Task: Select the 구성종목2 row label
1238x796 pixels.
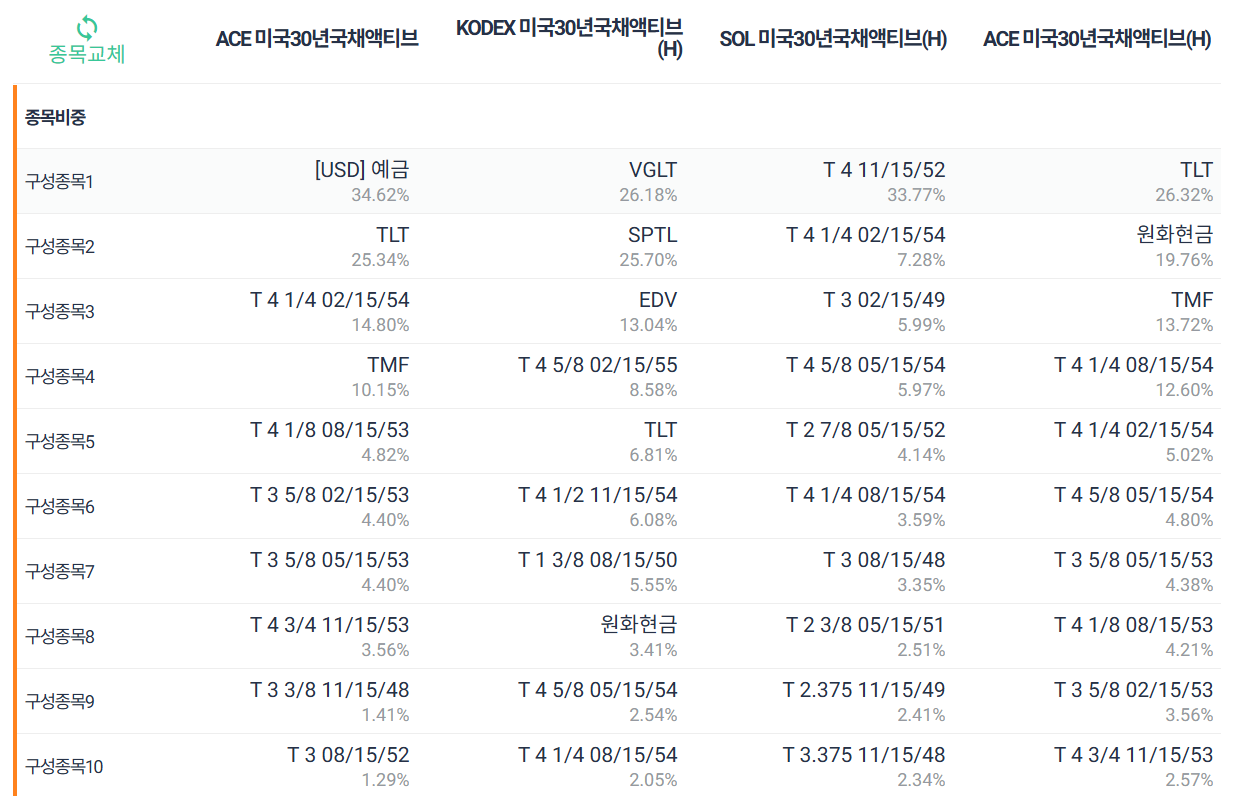Action: [60, 247]
